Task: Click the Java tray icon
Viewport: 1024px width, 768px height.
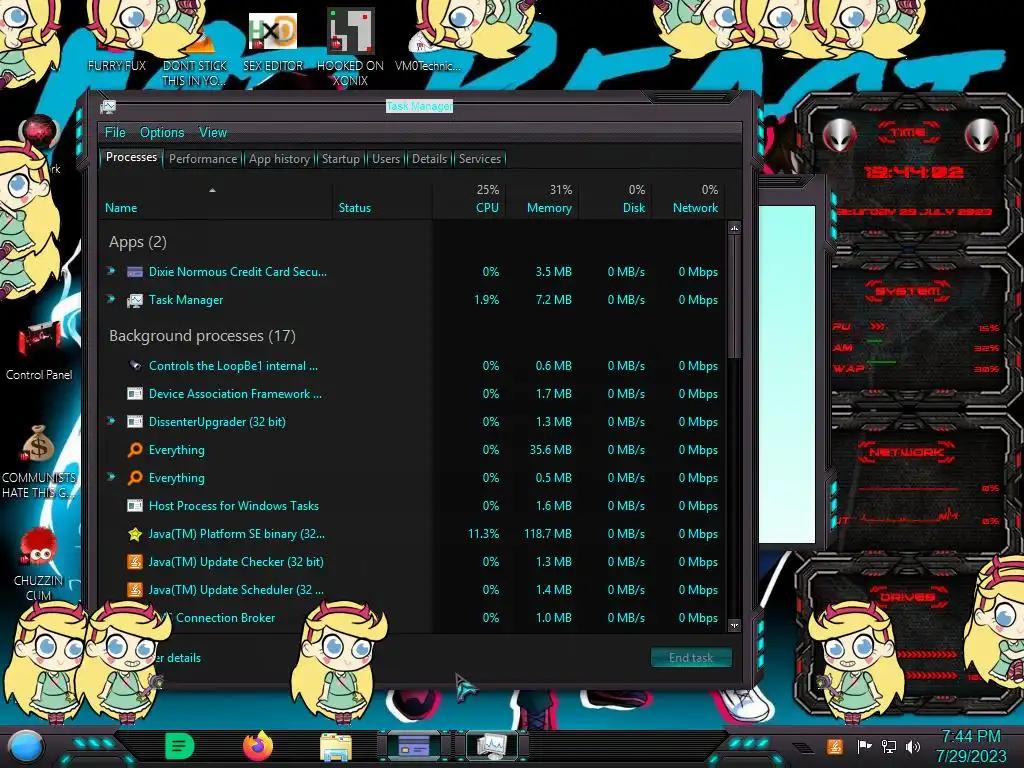Action: pyautogui.click(x=834, y=746)
